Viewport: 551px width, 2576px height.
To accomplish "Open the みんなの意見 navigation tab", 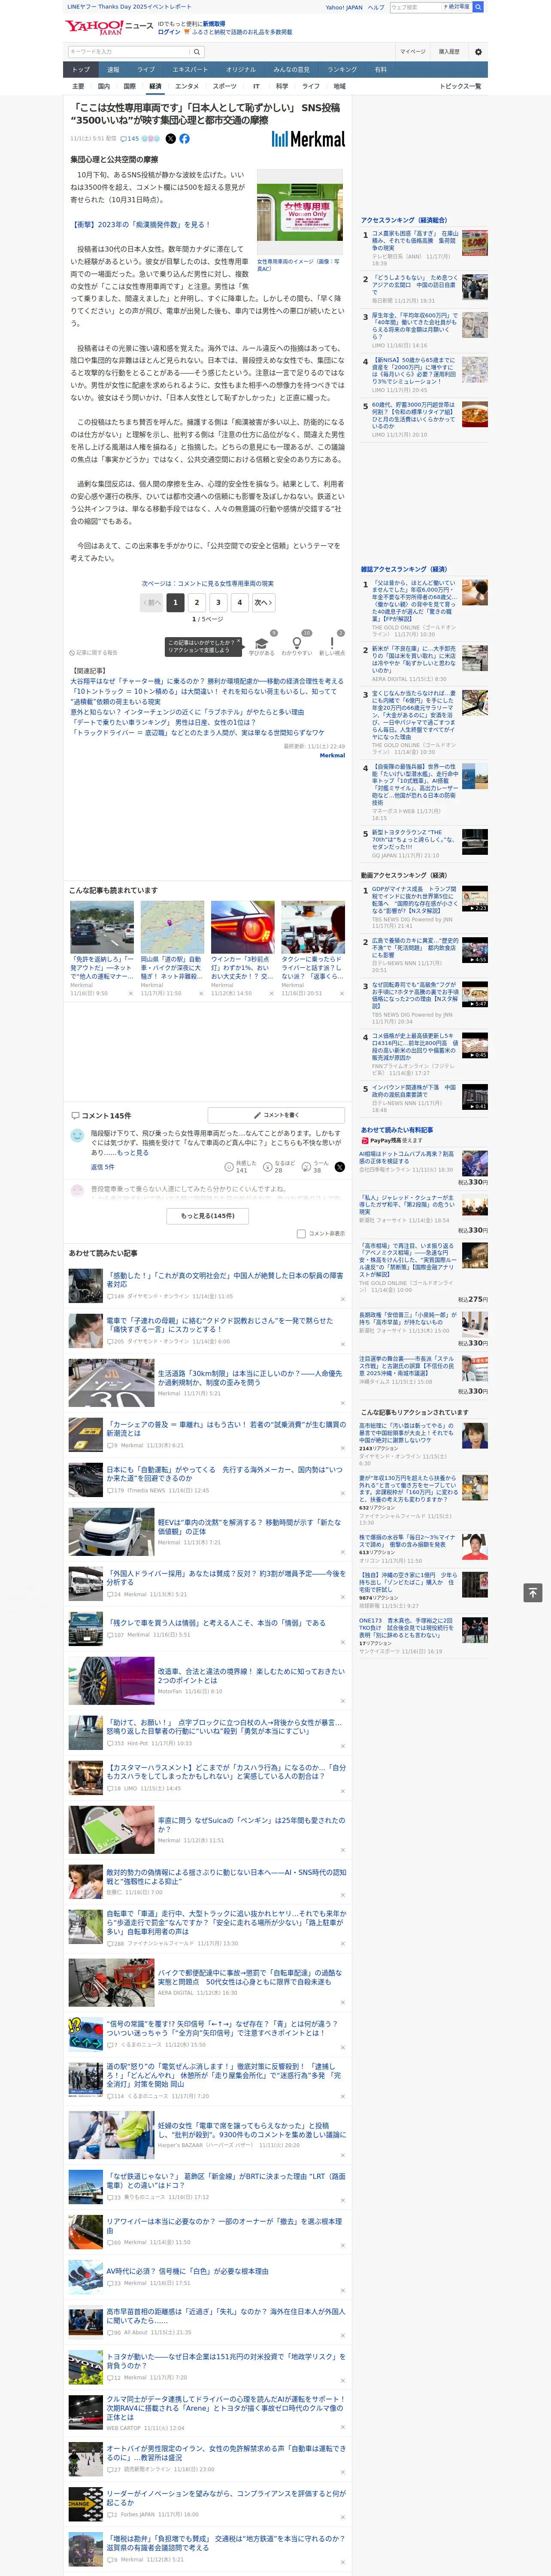I will click(x=291, y=70).
